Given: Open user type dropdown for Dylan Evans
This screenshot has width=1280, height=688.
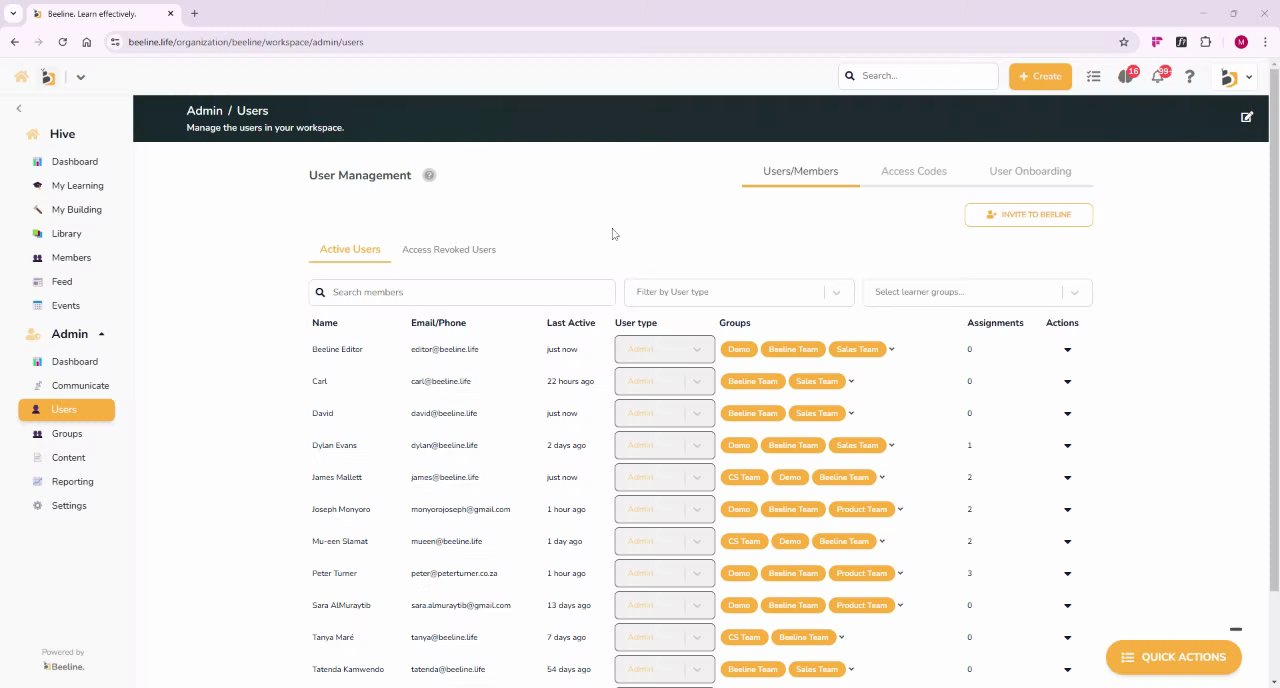Looking at the screenshot, I should pyautogui.click(x=664, y=445).
